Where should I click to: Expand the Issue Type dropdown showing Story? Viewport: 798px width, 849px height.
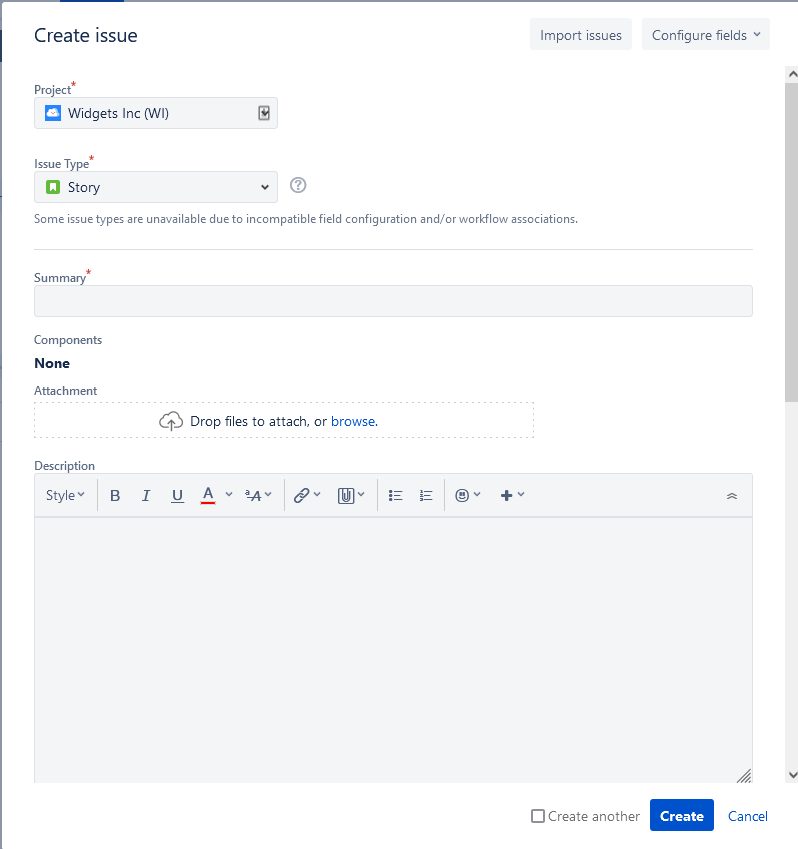point(156,187)
